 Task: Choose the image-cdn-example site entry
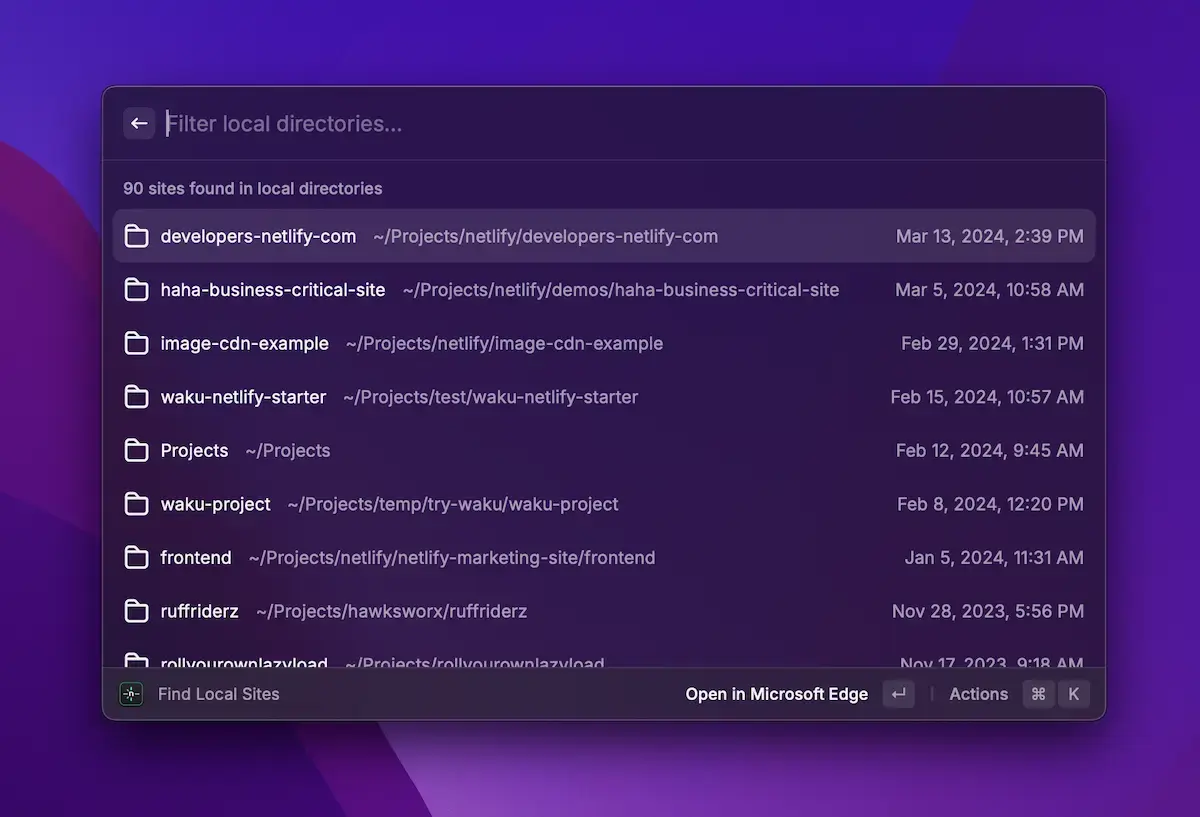[244, 343]
